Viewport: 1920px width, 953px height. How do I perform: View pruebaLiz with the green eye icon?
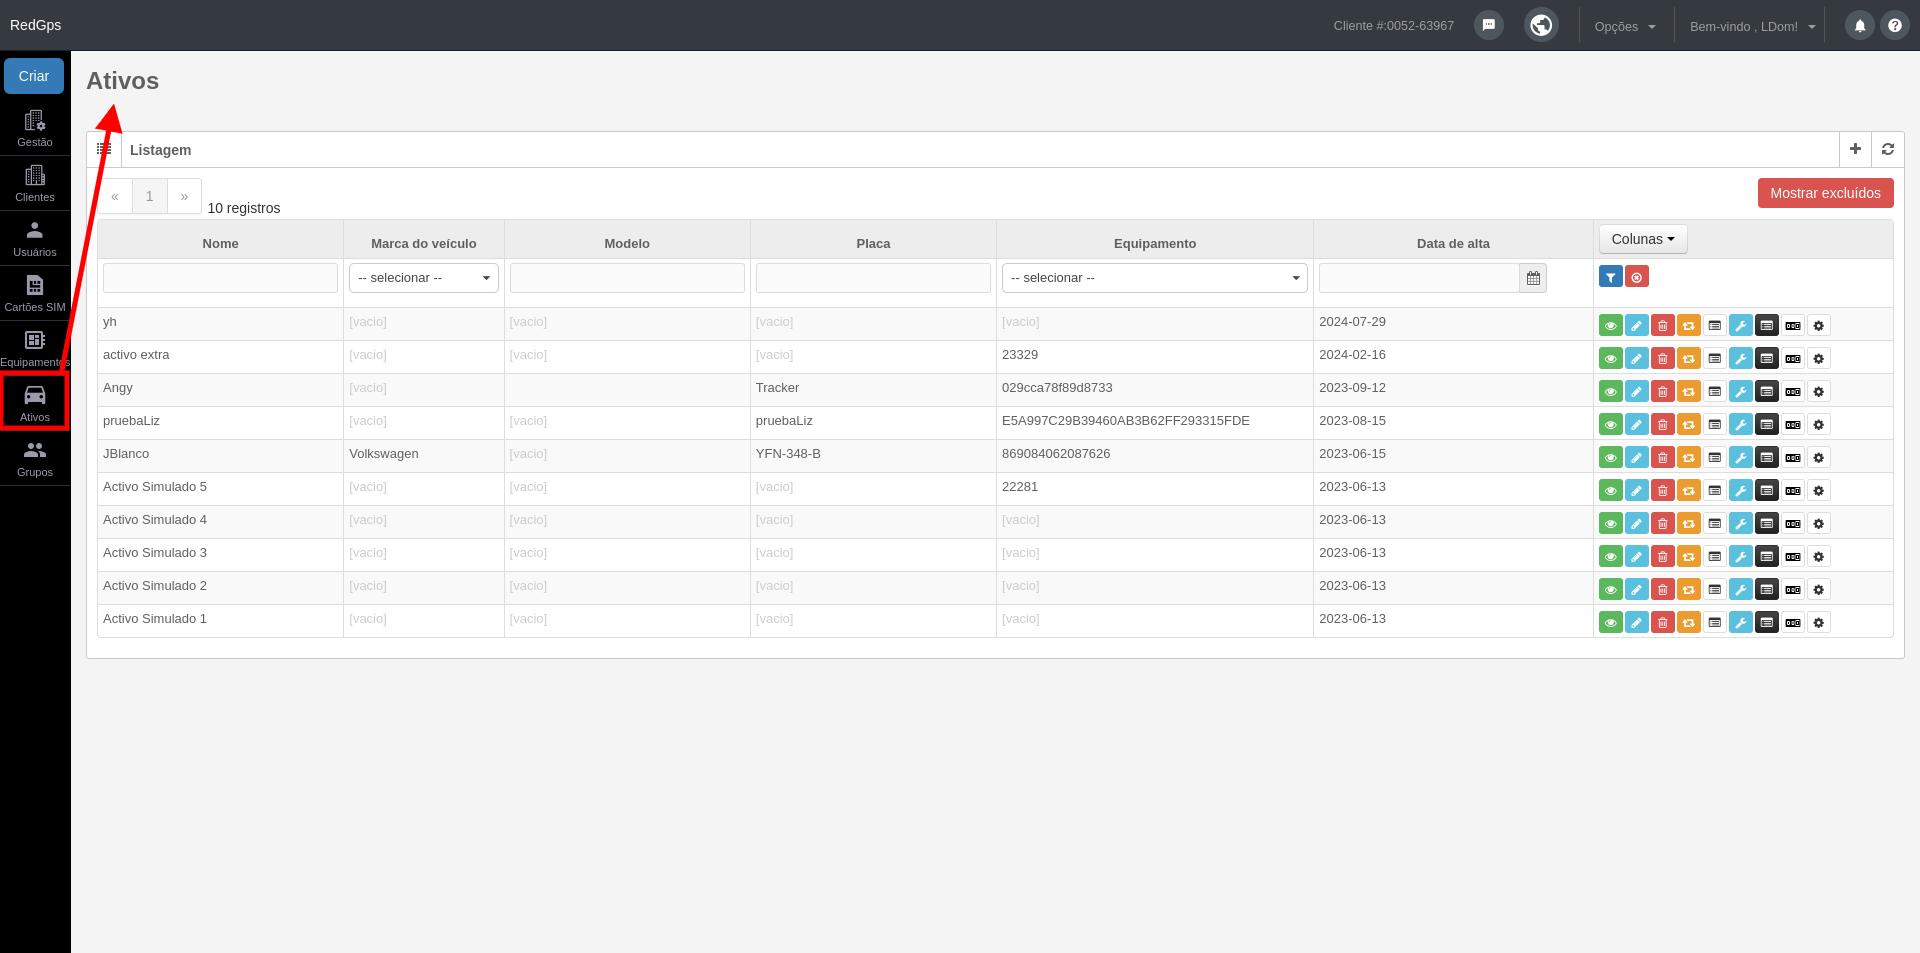tap(1610, 424)
